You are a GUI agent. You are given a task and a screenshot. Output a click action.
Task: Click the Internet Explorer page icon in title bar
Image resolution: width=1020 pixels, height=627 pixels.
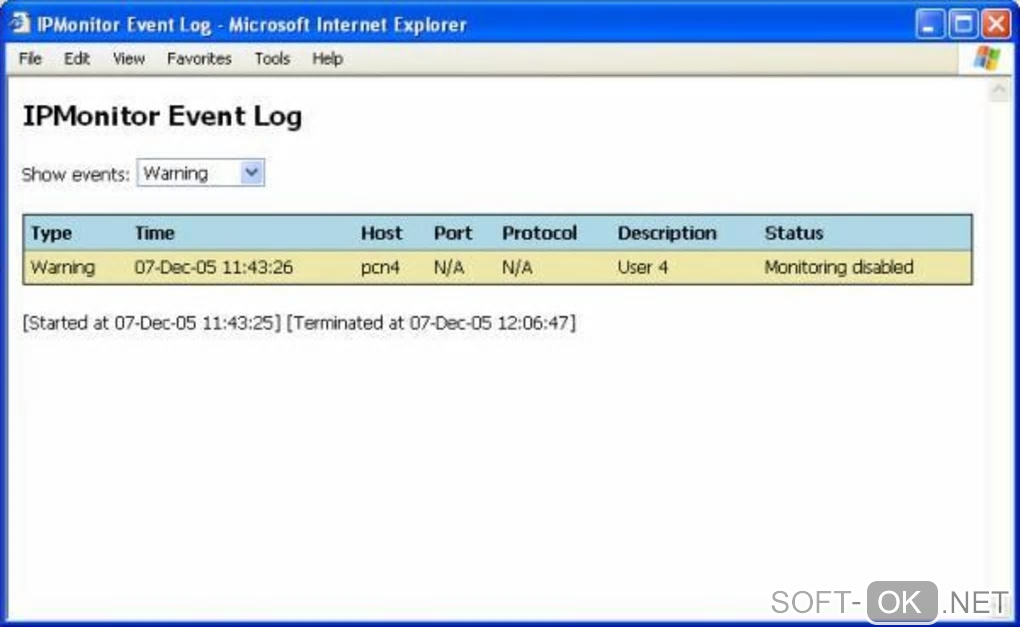pos(20,24)
